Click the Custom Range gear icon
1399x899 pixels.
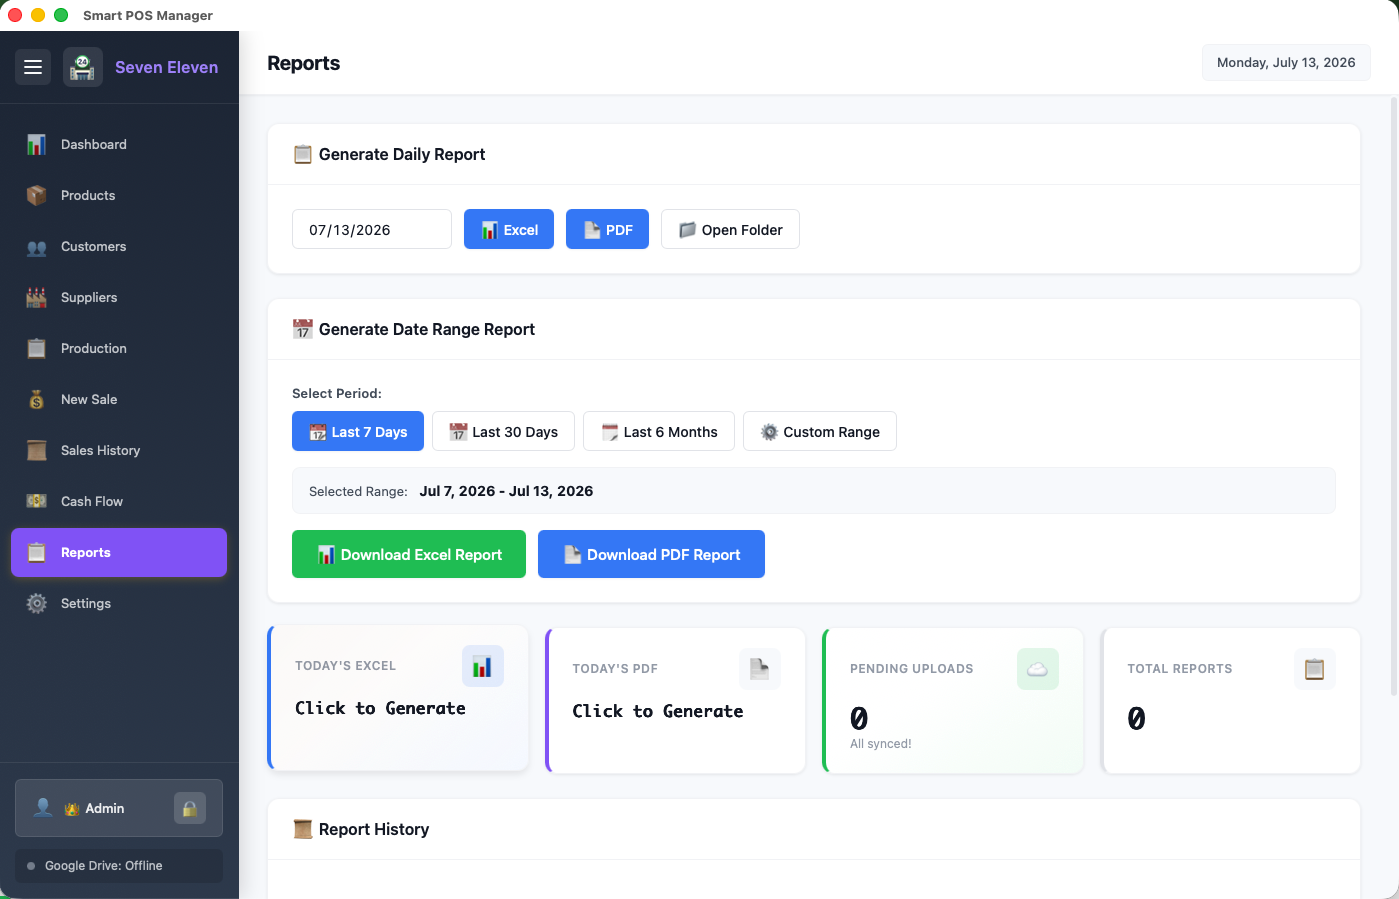769,432
